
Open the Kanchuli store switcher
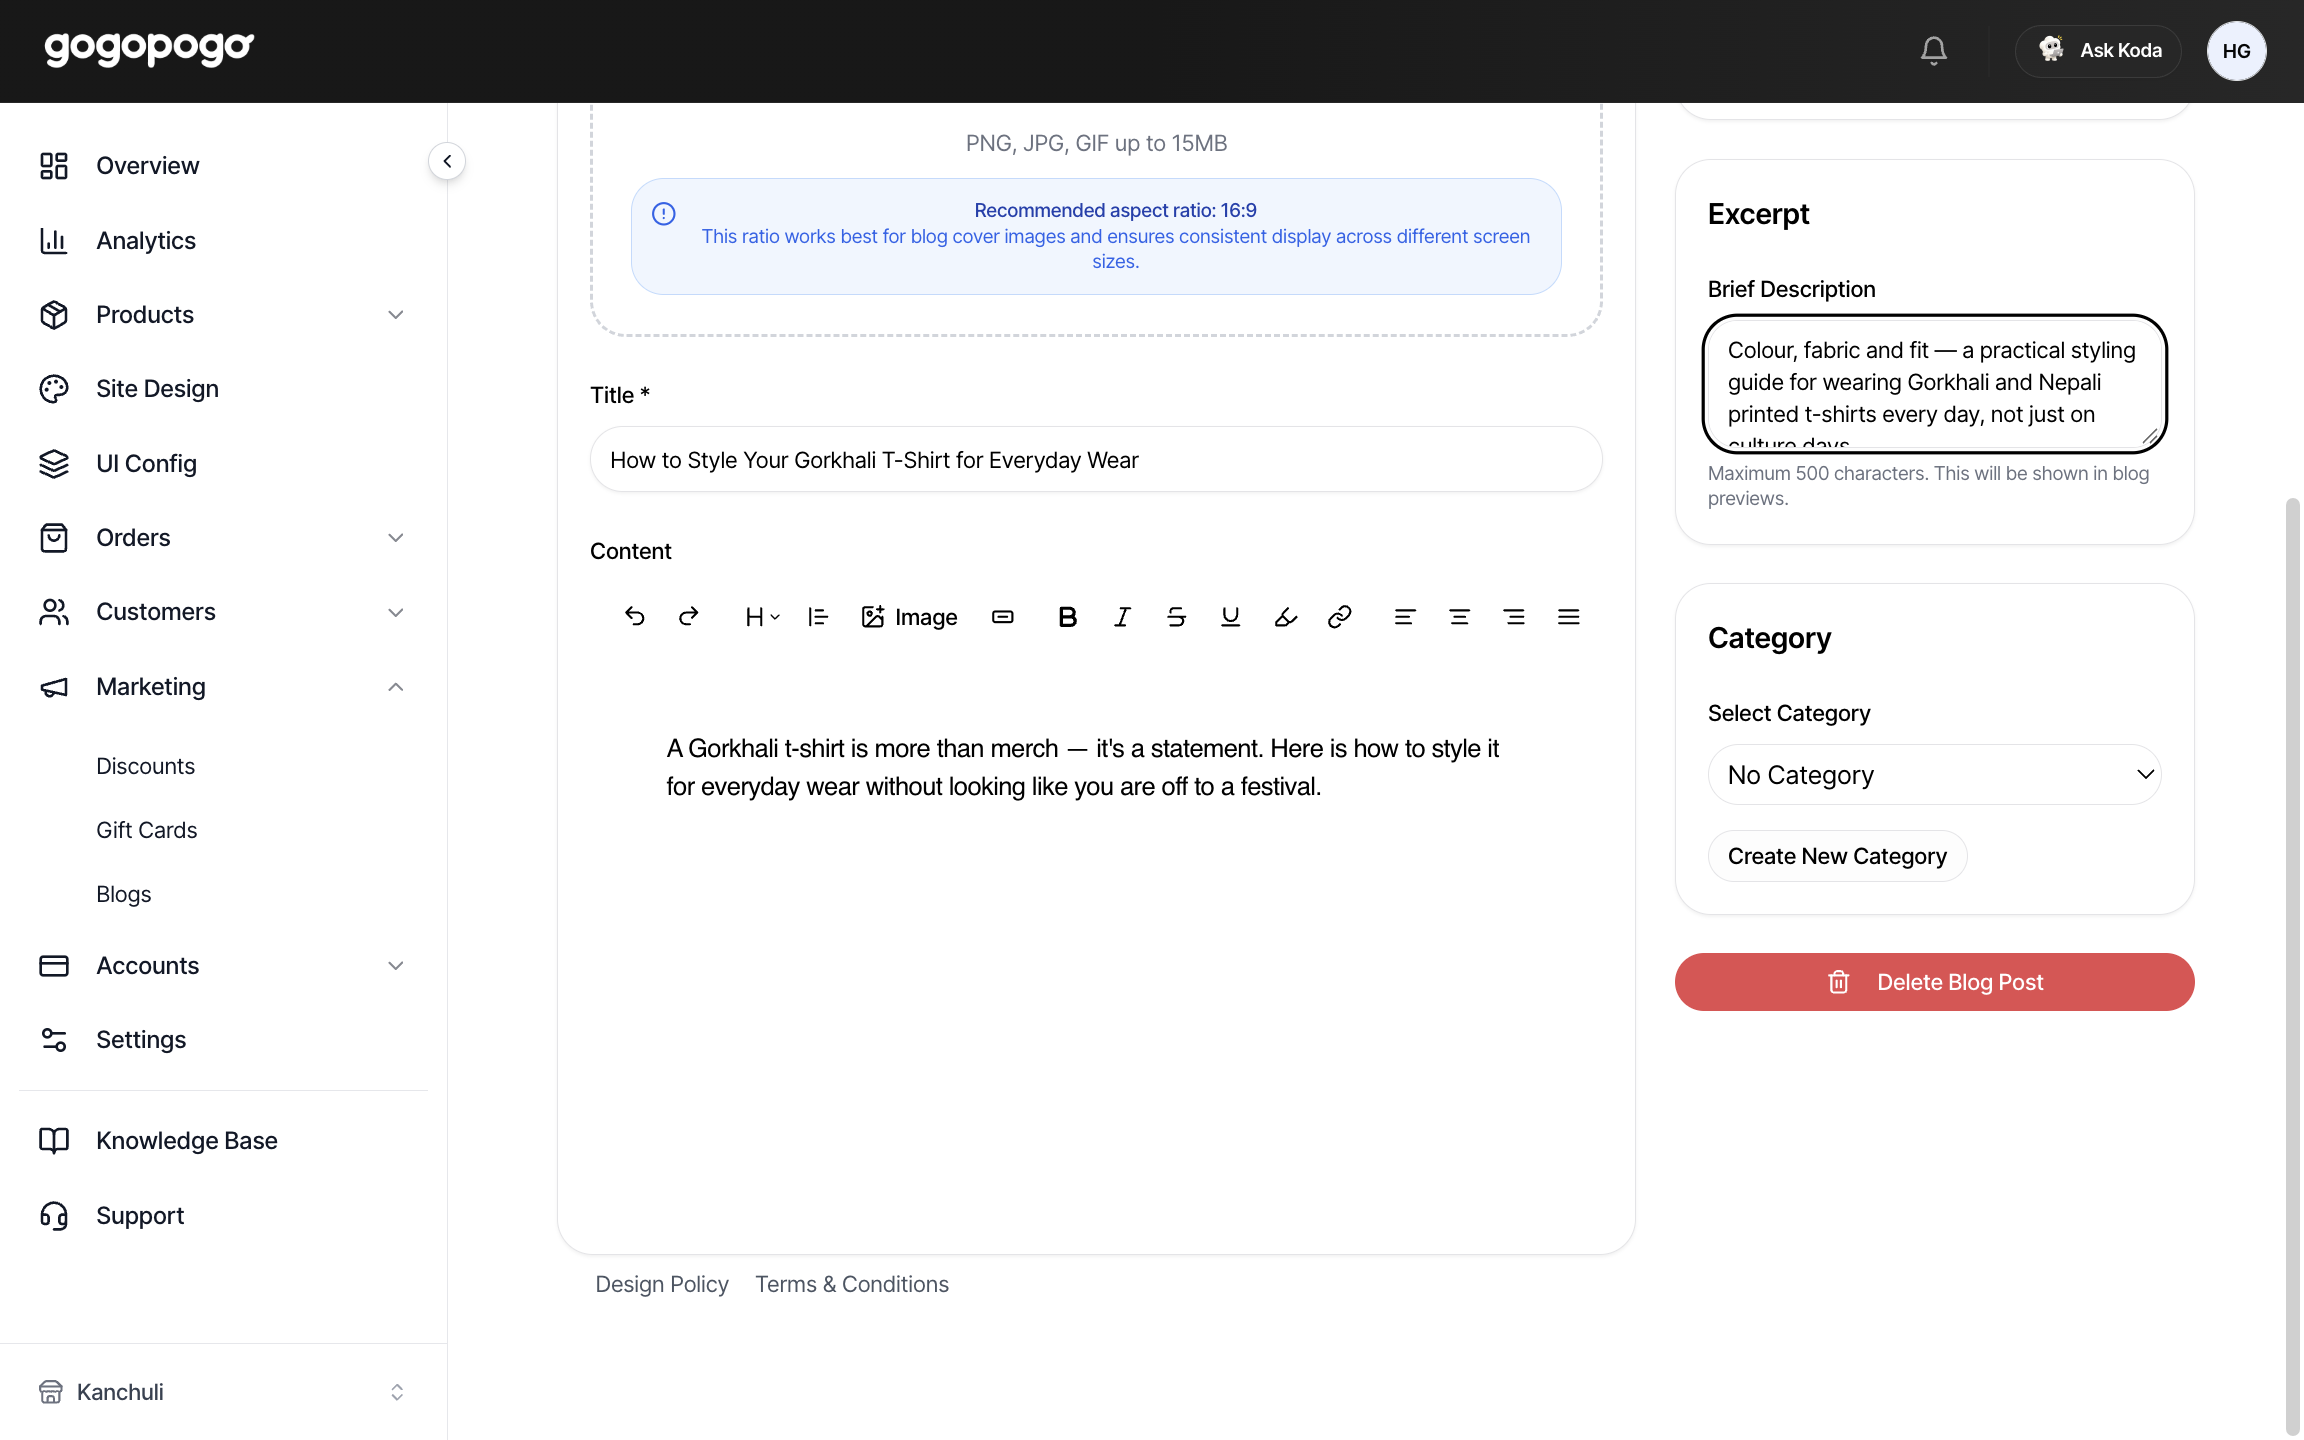[222, 1392]
